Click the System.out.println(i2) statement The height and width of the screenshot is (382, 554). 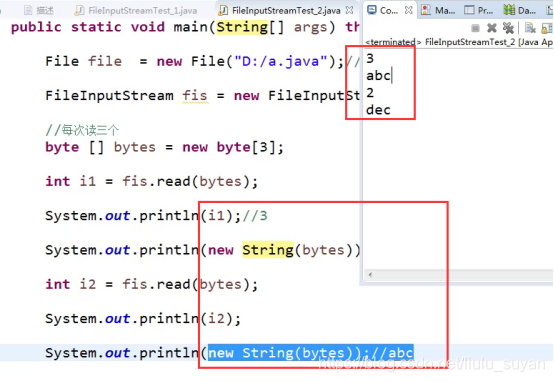[143, 319]
